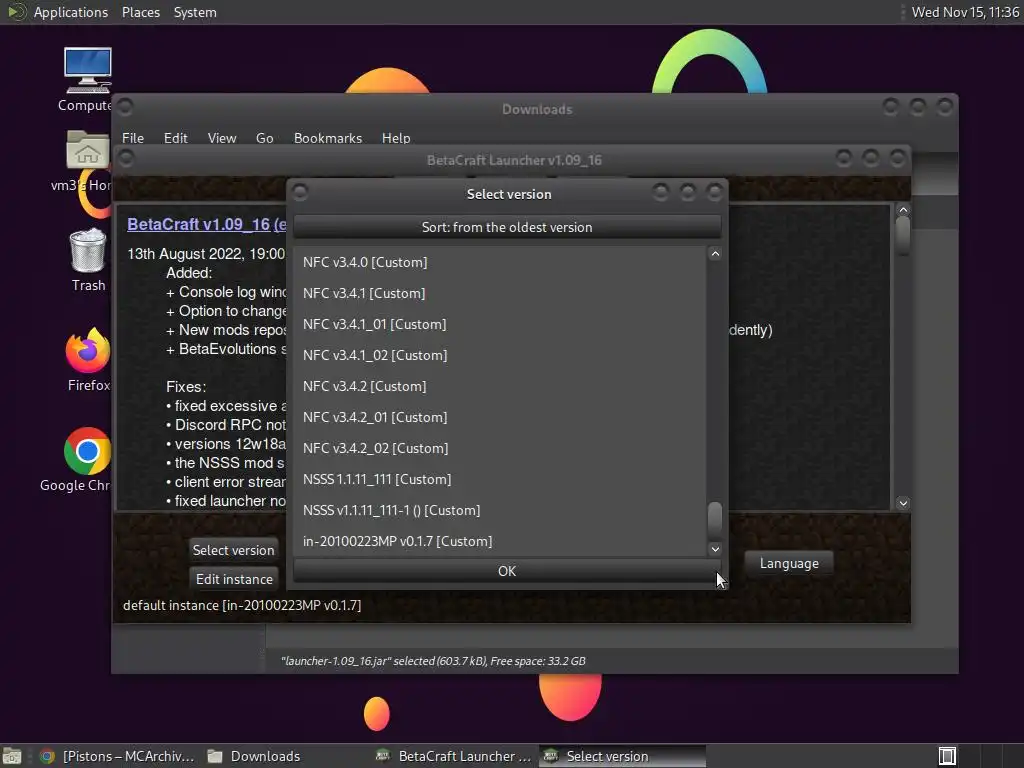Open the Places menu
The height and width of the screenshot is (768, 1024).
pos(140,12)
